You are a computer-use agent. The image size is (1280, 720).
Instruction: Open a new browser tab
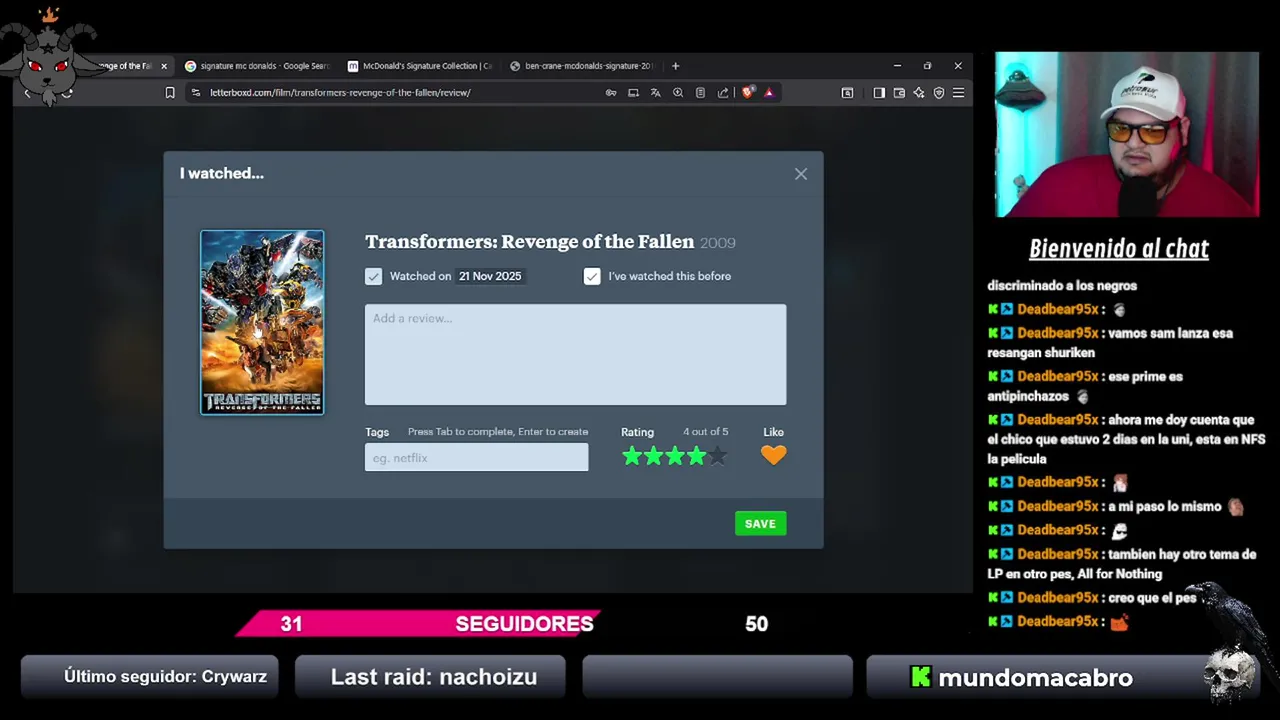[x=675, y=66]
